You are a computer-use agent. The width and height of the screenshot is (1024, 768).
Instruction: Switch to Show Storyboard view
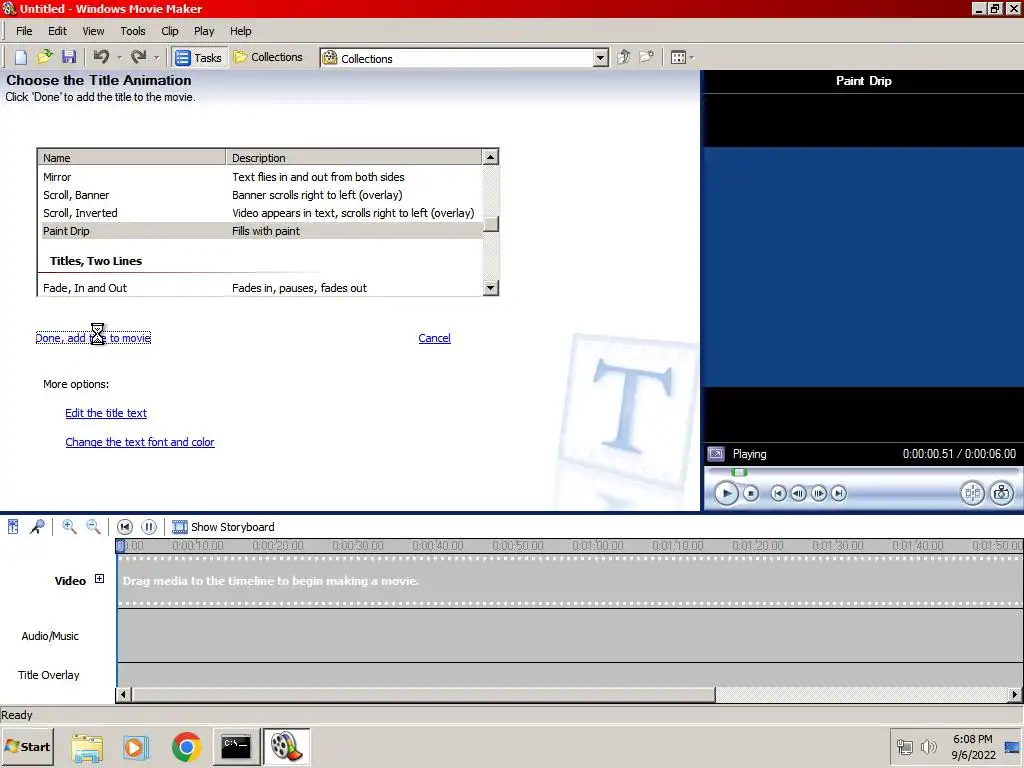tap(223, 527)
